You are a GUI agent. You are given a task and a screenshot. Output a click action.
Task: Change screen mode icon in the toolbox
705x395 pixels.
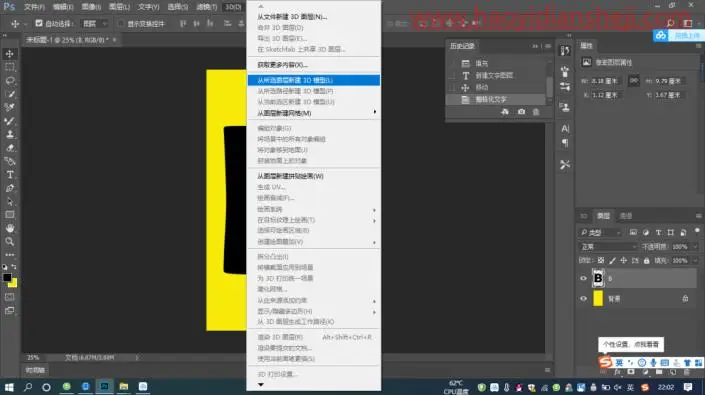9,311
